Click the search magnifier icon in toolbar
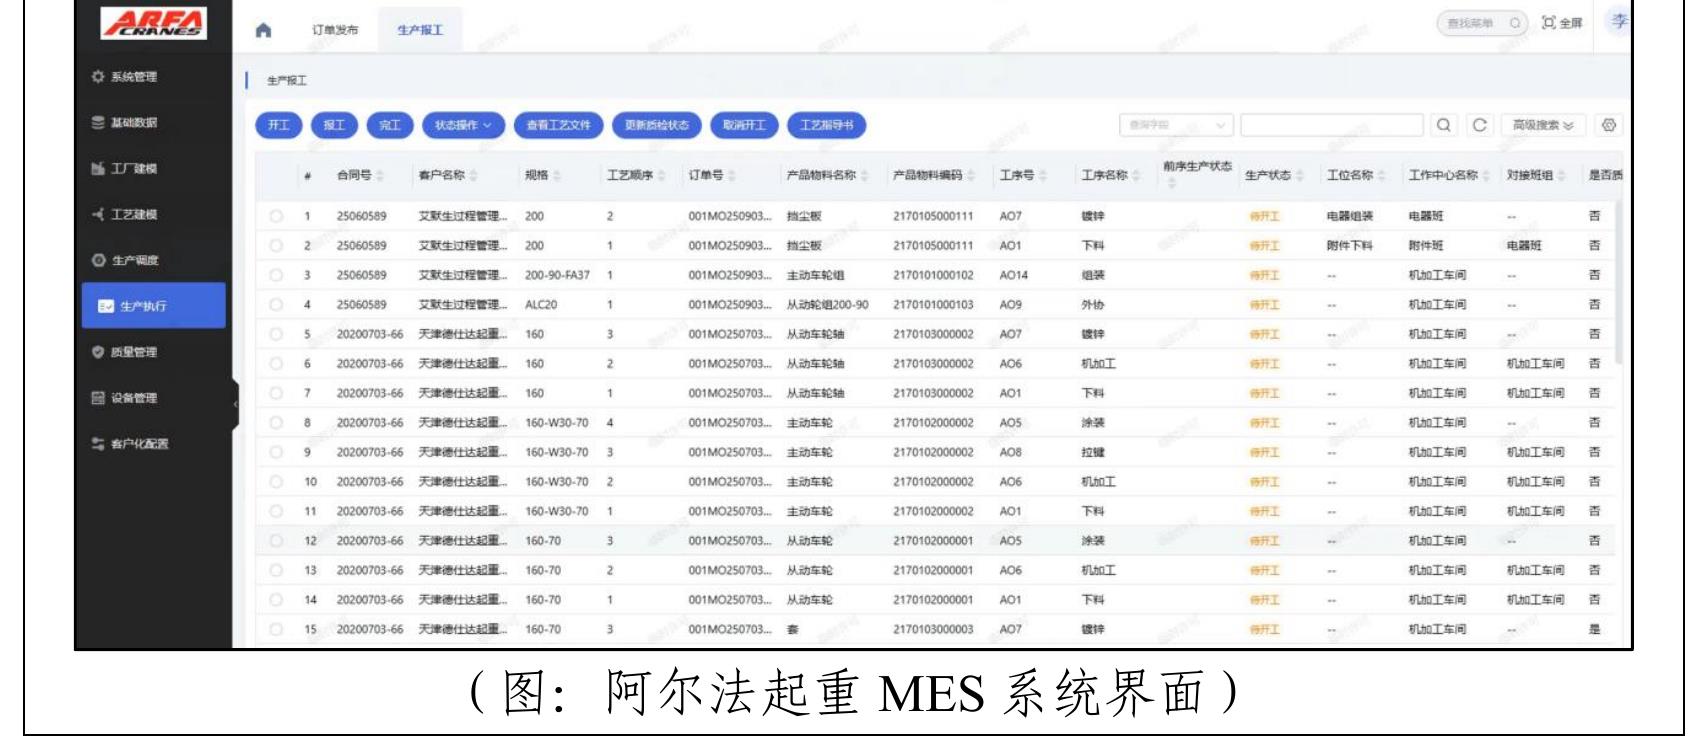Image resolution: width=1691 pixels, height=742 pixels. click(1443, 125)
